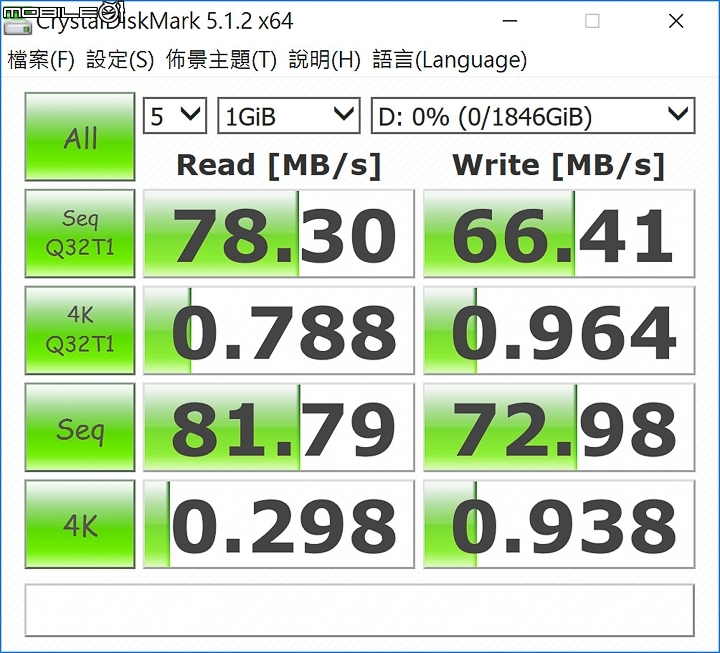The height and width of the screenshot is (653, 720).
Task: Click Seq Q32T1 read result 78.30
Action: coord(279,234)
